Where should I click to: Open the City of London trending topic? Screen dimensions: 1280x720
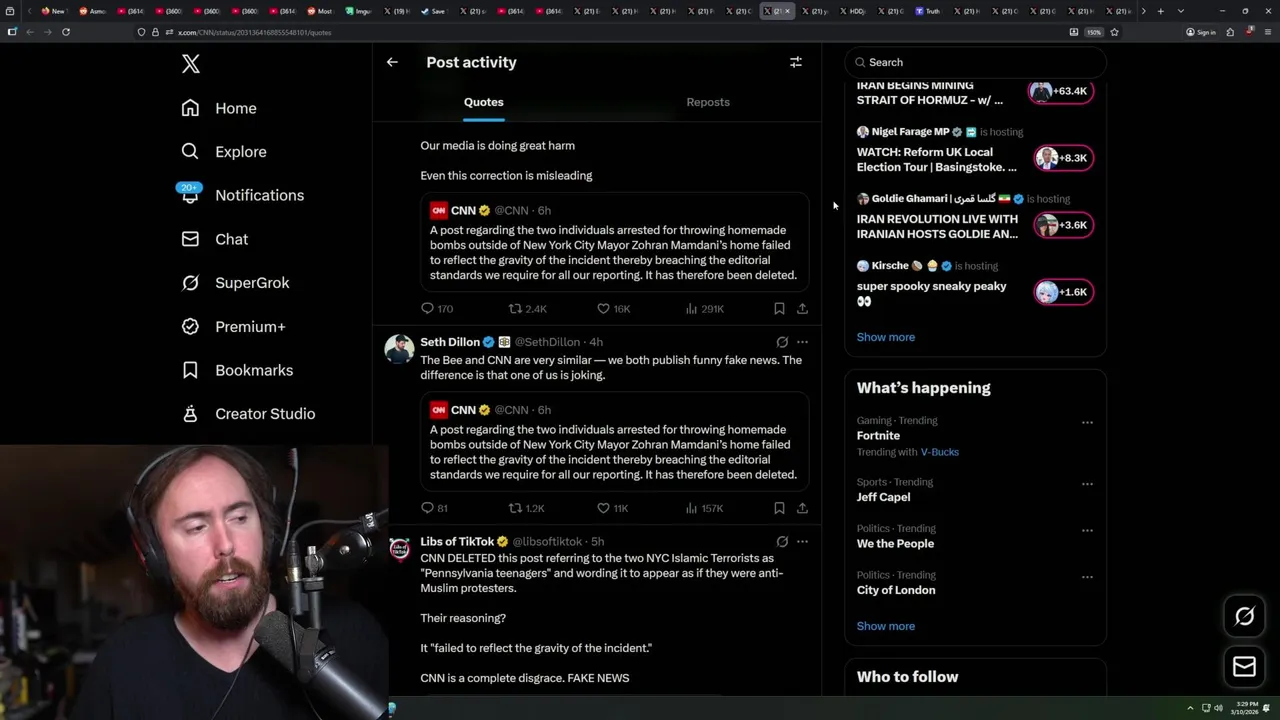[x=896, y=590]
